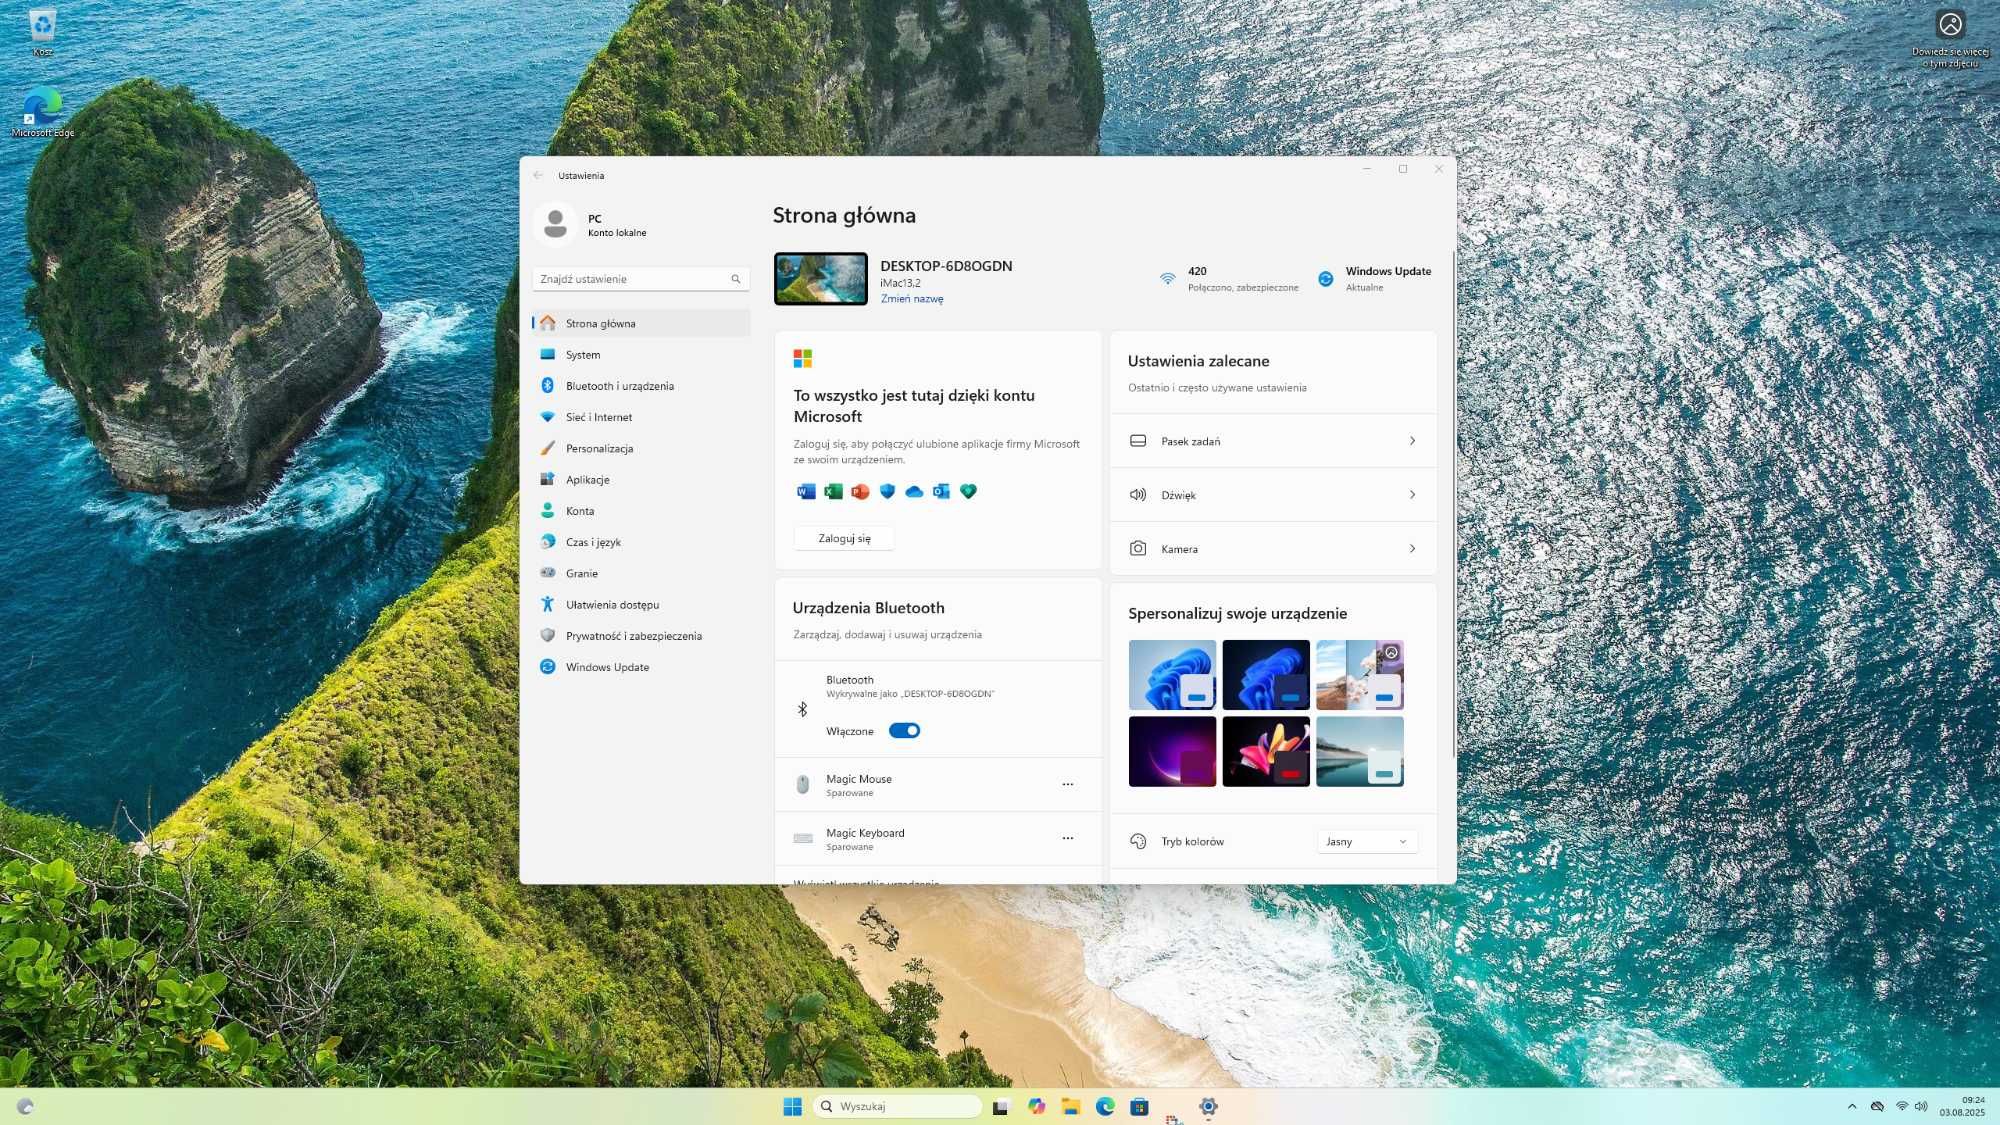Click the volume speaker tray icon
The height and width of the screenshot is (1125, 2000).
[1921, 1106]
